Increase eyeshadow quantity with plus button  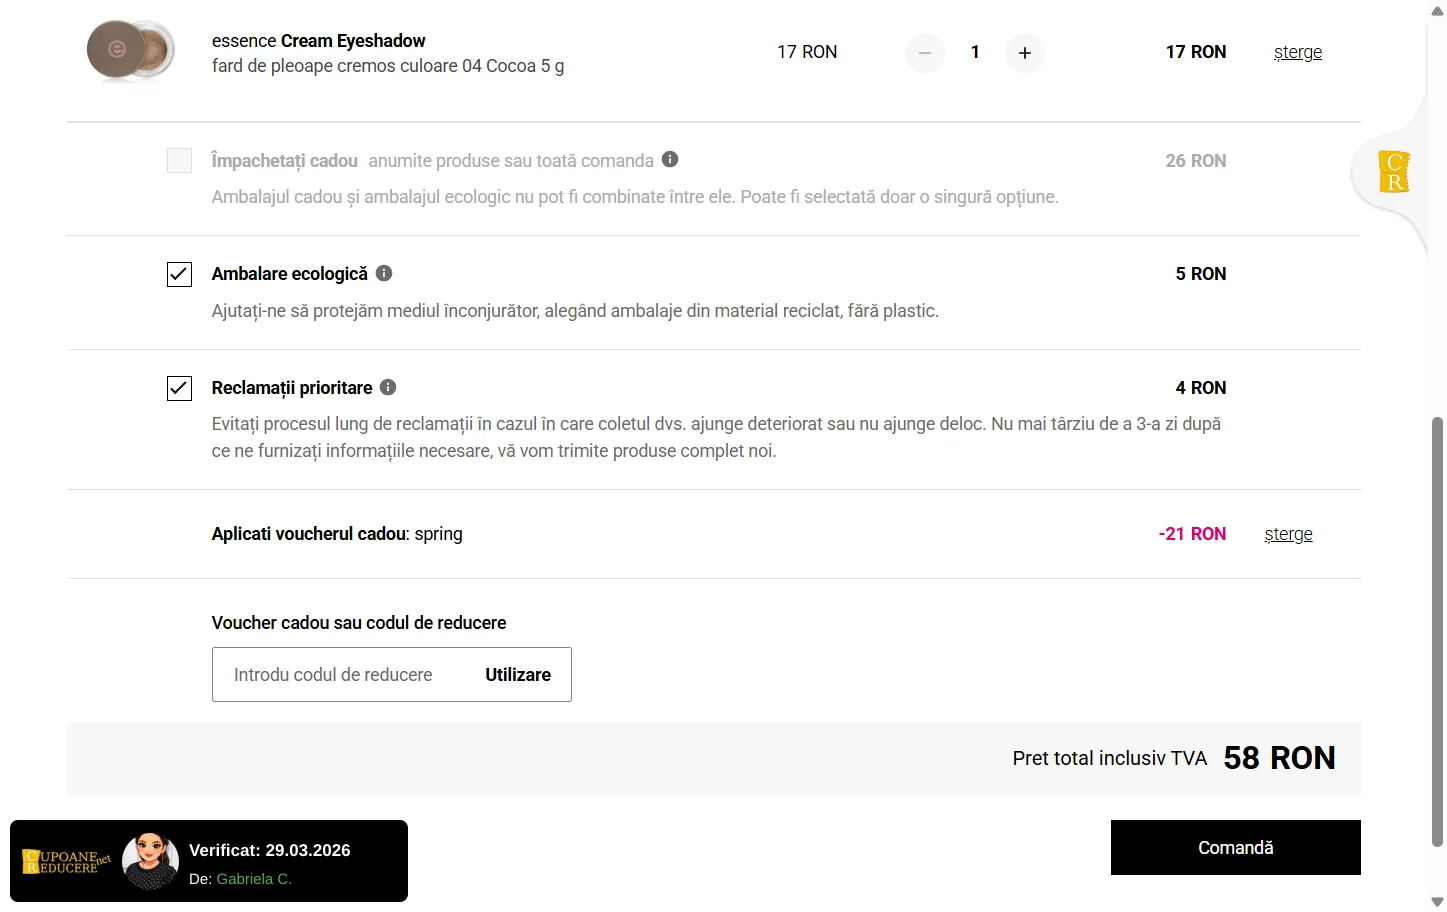click(1025, 53)
